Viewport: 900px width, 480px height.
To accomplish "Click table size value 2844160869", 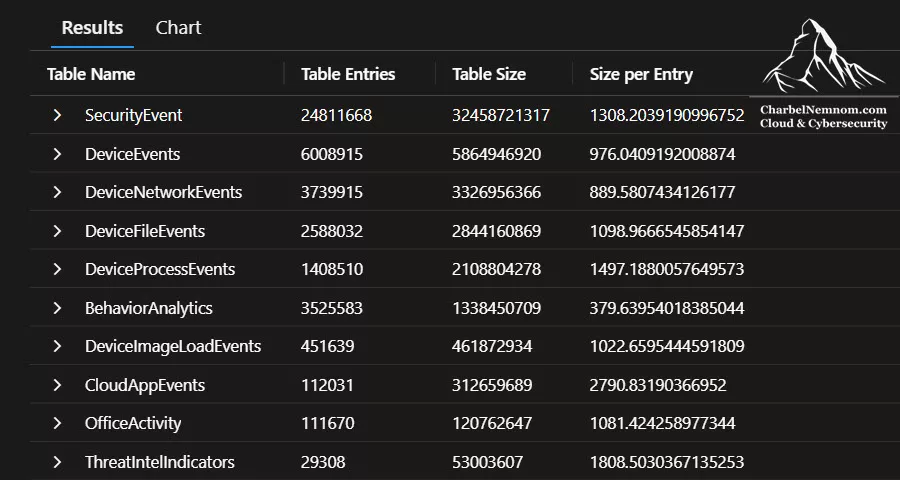I will click(496, 231).
